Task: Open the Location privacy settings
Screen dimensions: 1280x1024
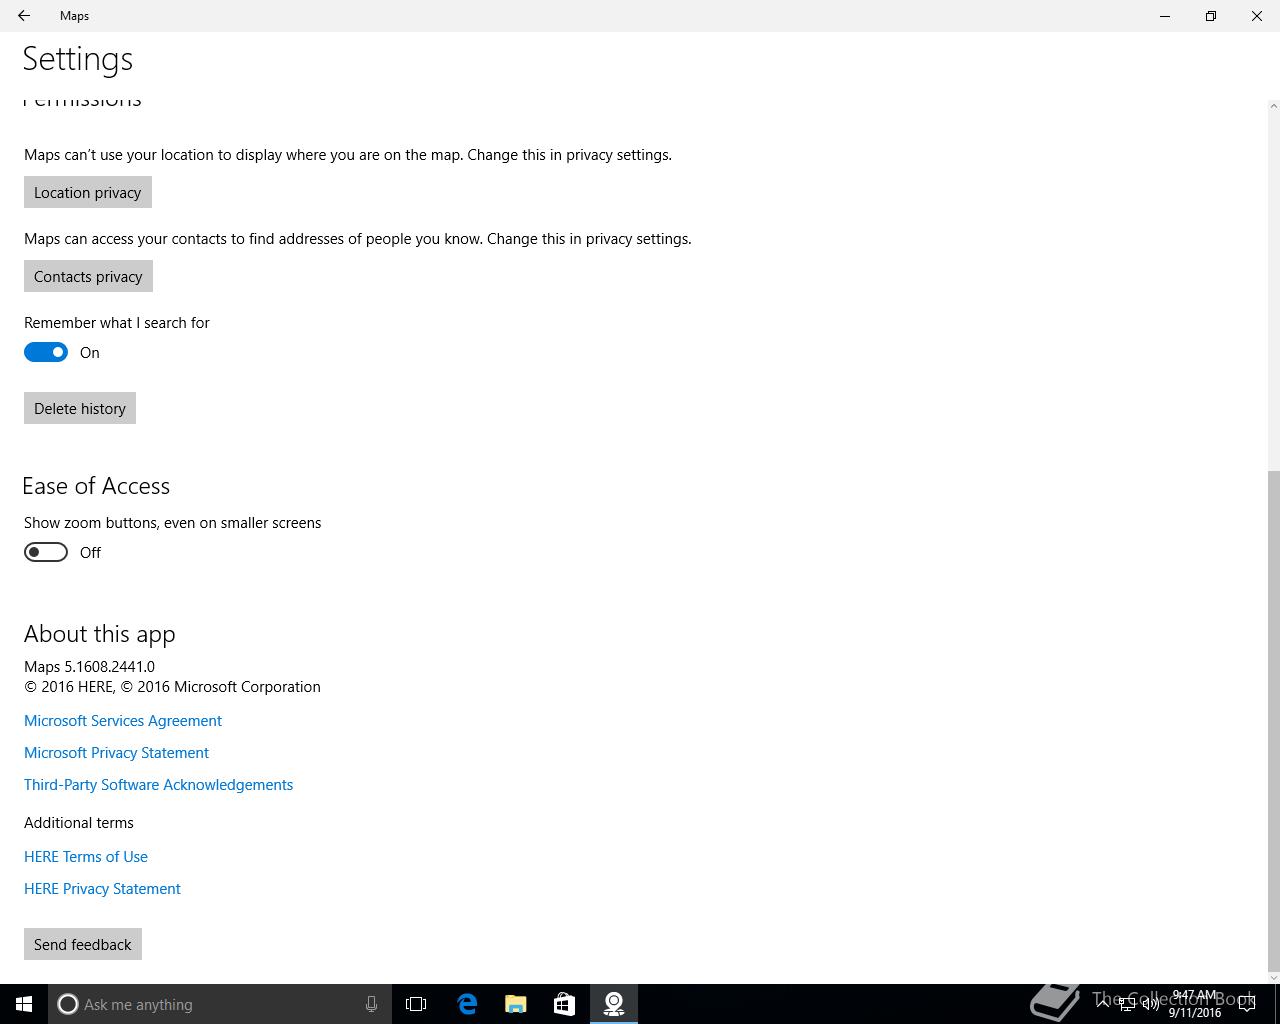Action: [88, 192]
